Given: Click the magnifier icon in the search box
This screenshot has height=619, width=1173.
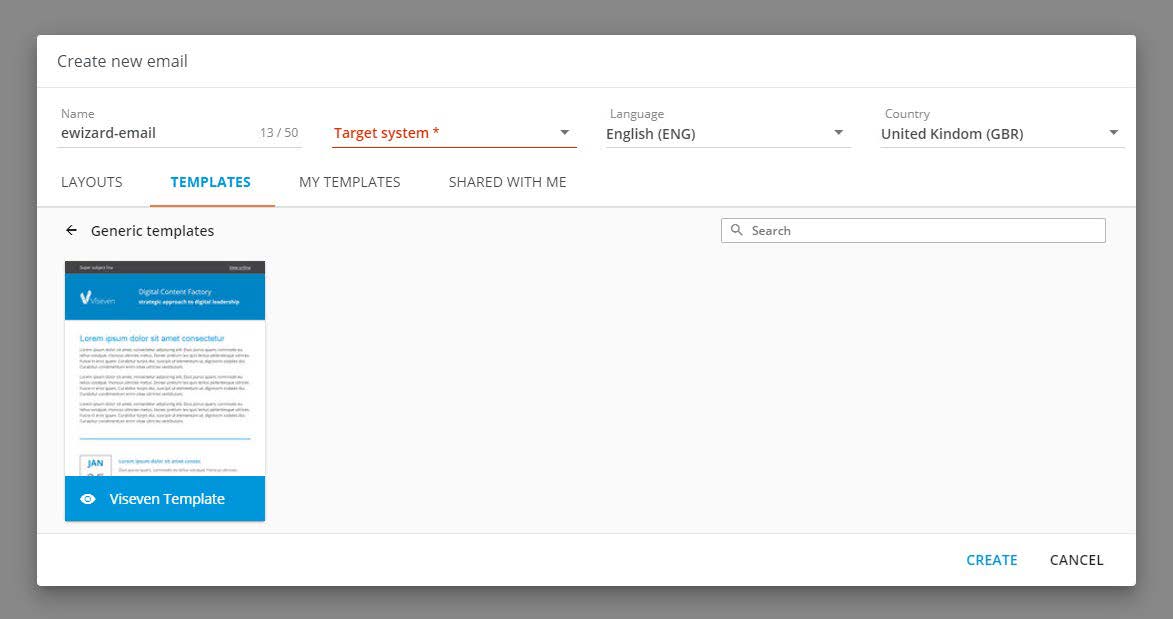Looking at the screenshot, I should coord(737,231).
